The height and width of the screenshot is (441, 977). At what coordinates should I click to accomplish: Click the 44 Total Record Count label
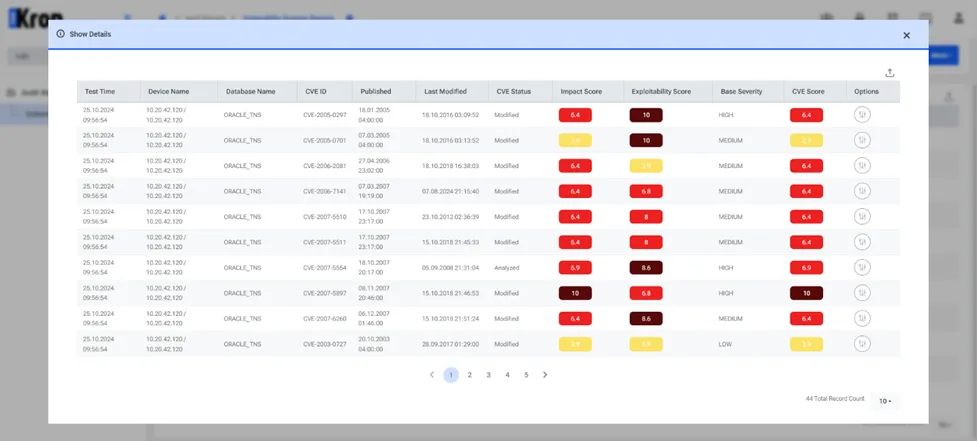[x=835, y=399]
